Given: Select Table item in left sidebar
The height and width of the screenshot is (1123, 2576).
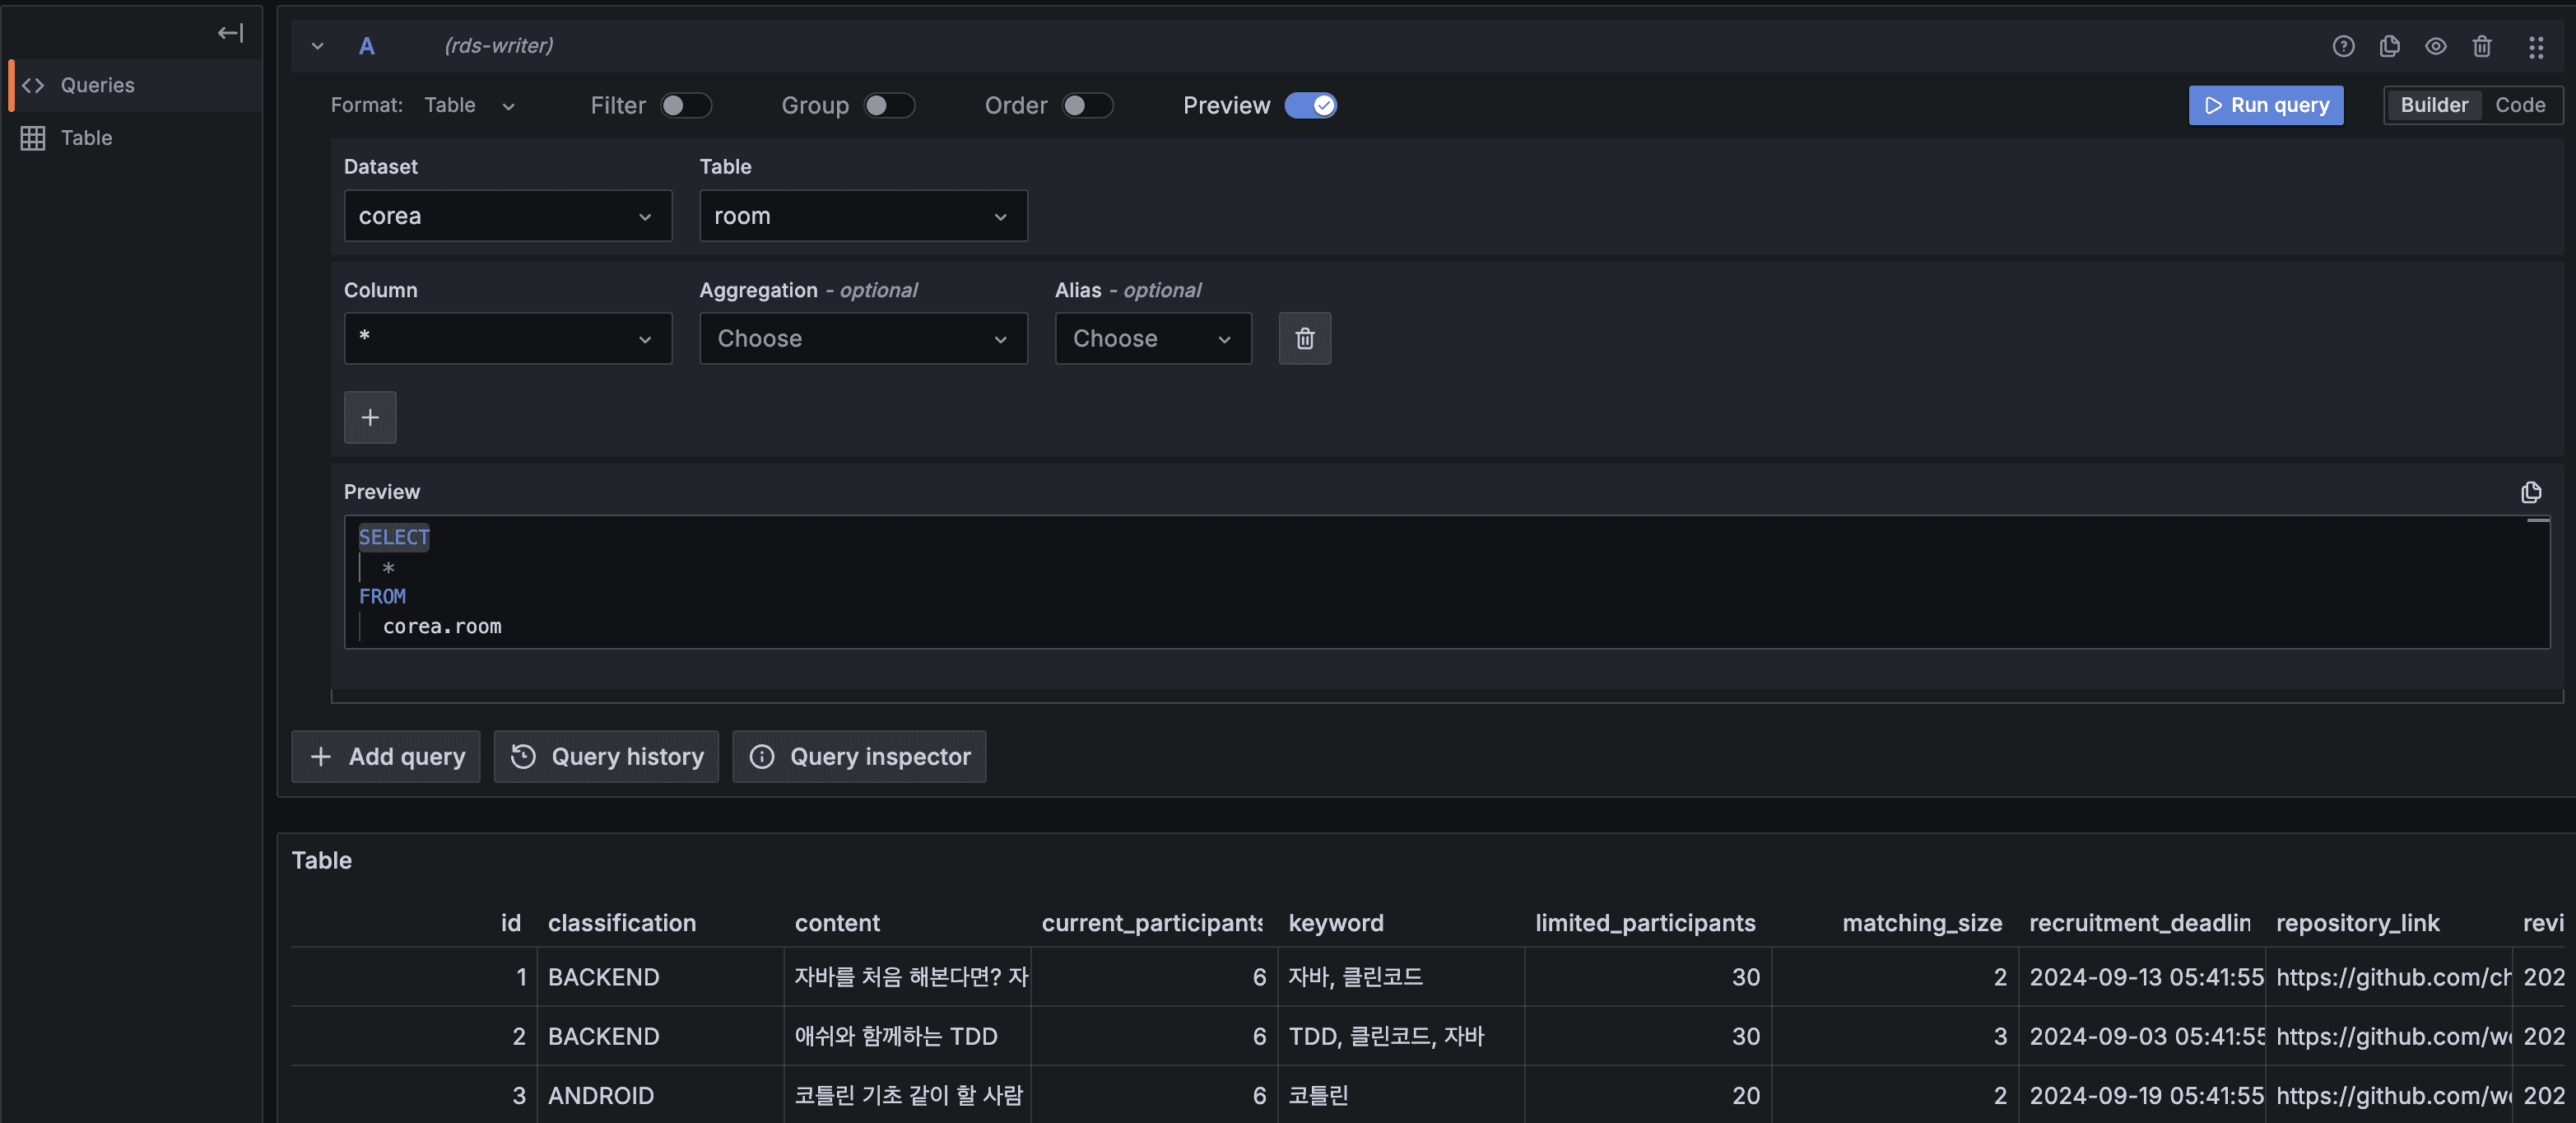Looking at the screenshot, I should coord(86,138).
